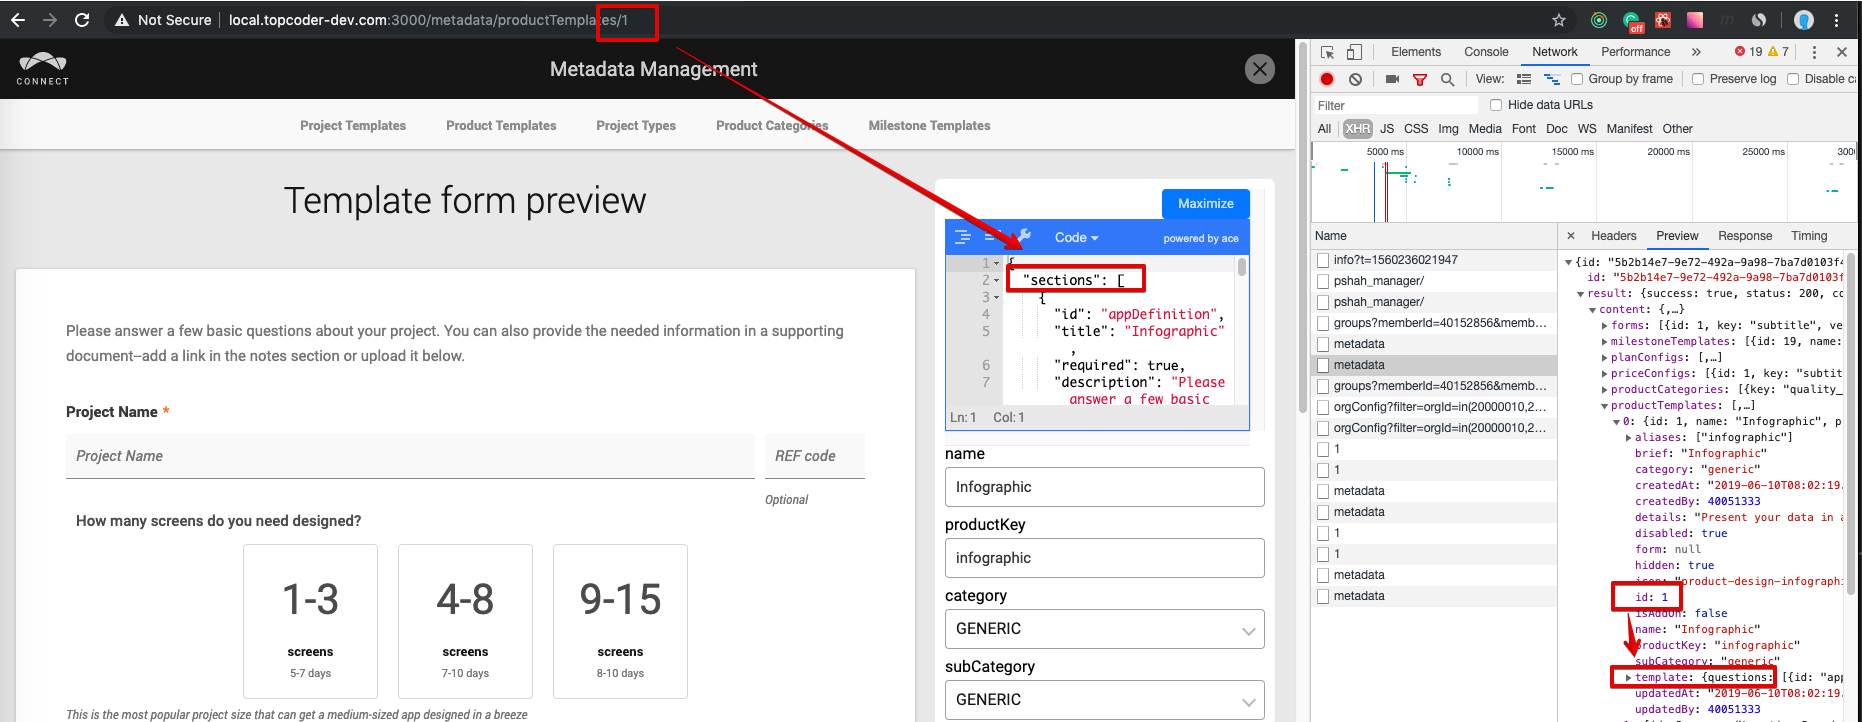
Task: Expand the template questions node
Action: [x=1629, y=678]
